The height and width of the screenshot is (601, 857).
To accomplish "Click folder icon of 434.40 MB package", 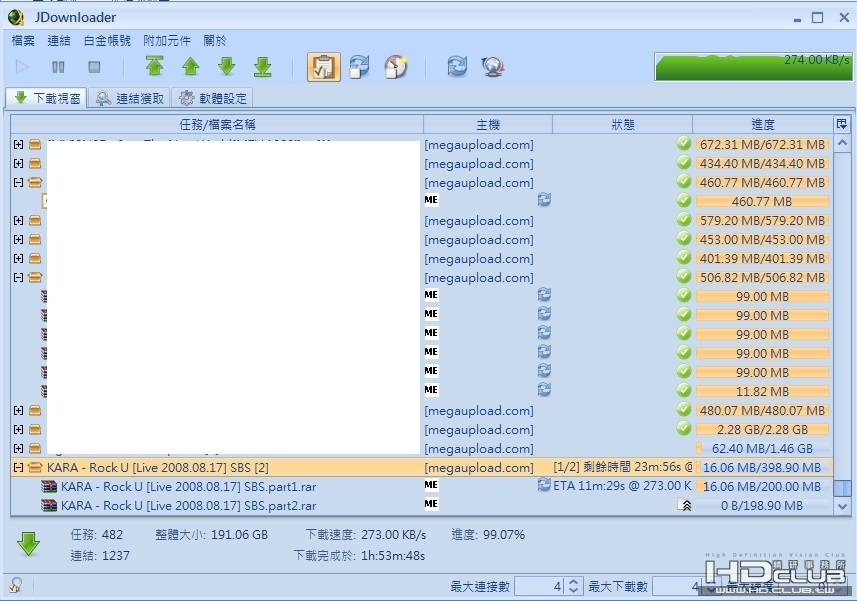I will pyautogui.click(x=35, y=163).
